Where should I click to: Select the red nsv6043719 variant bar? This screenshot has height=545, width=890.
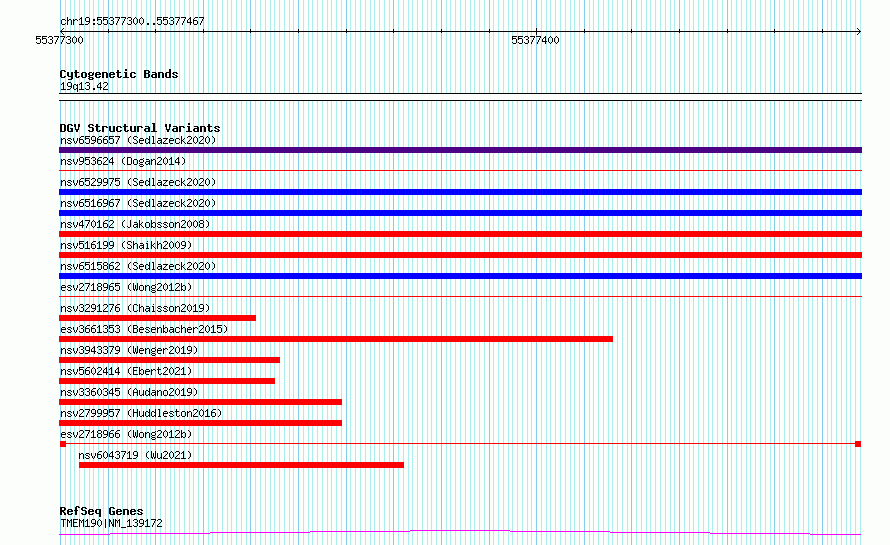point(241,465)
